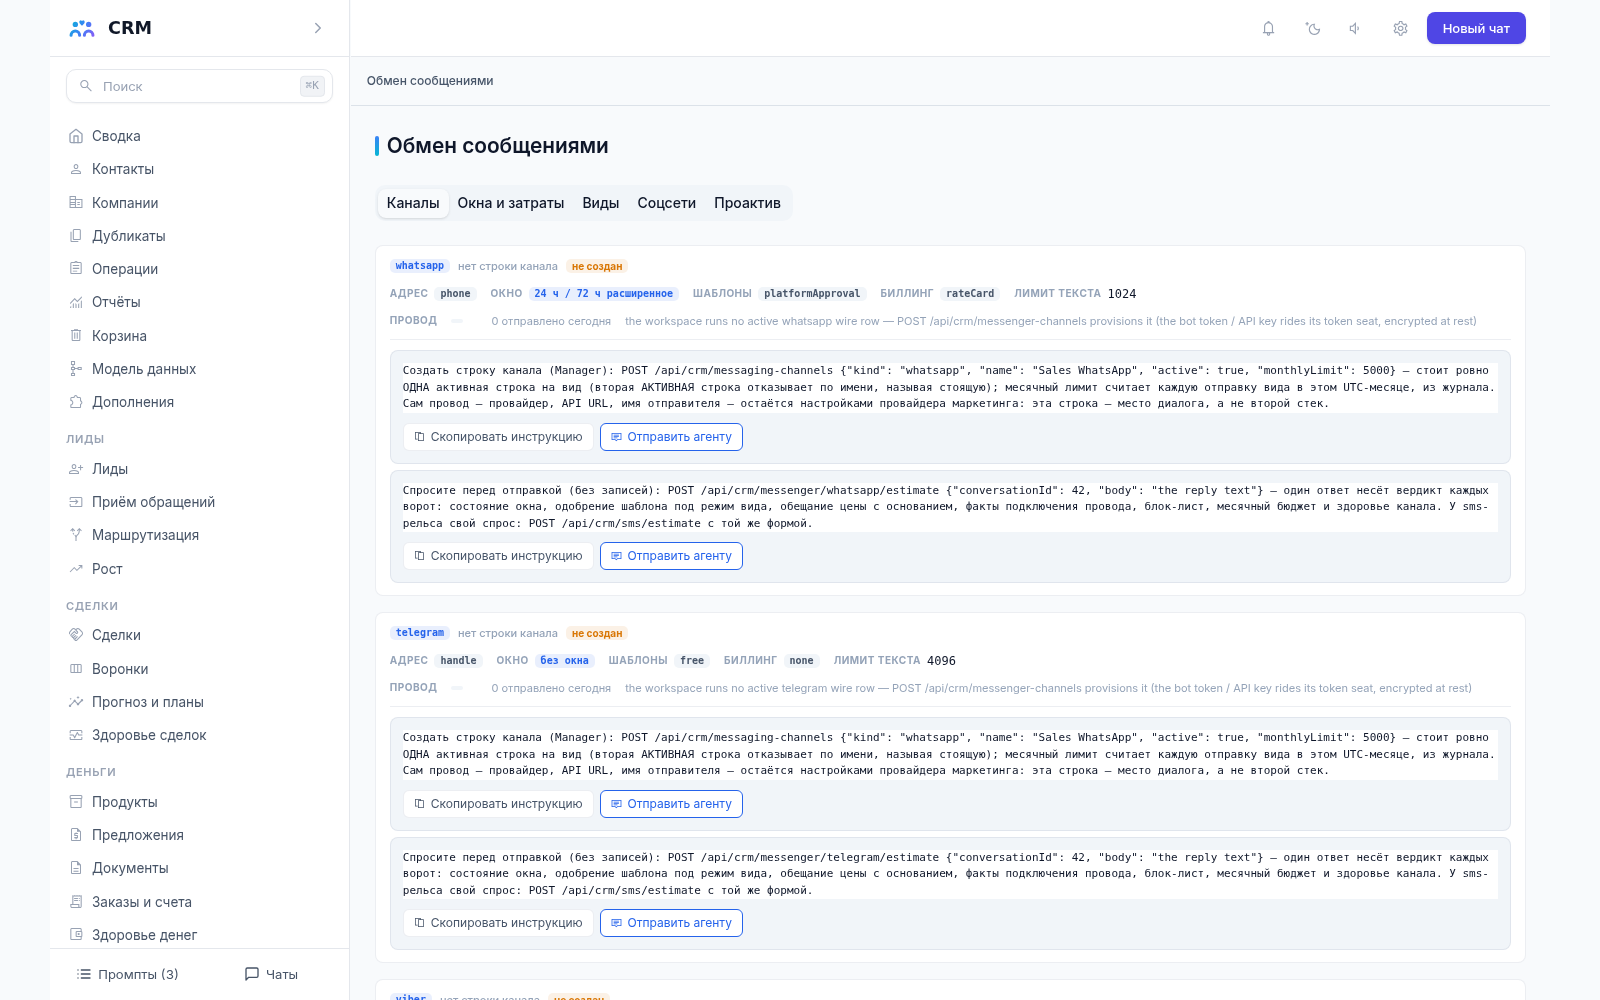Send telegram channel creation instruction to agent
Screen dimensions: 1600x1000
(x=671, y=804)
